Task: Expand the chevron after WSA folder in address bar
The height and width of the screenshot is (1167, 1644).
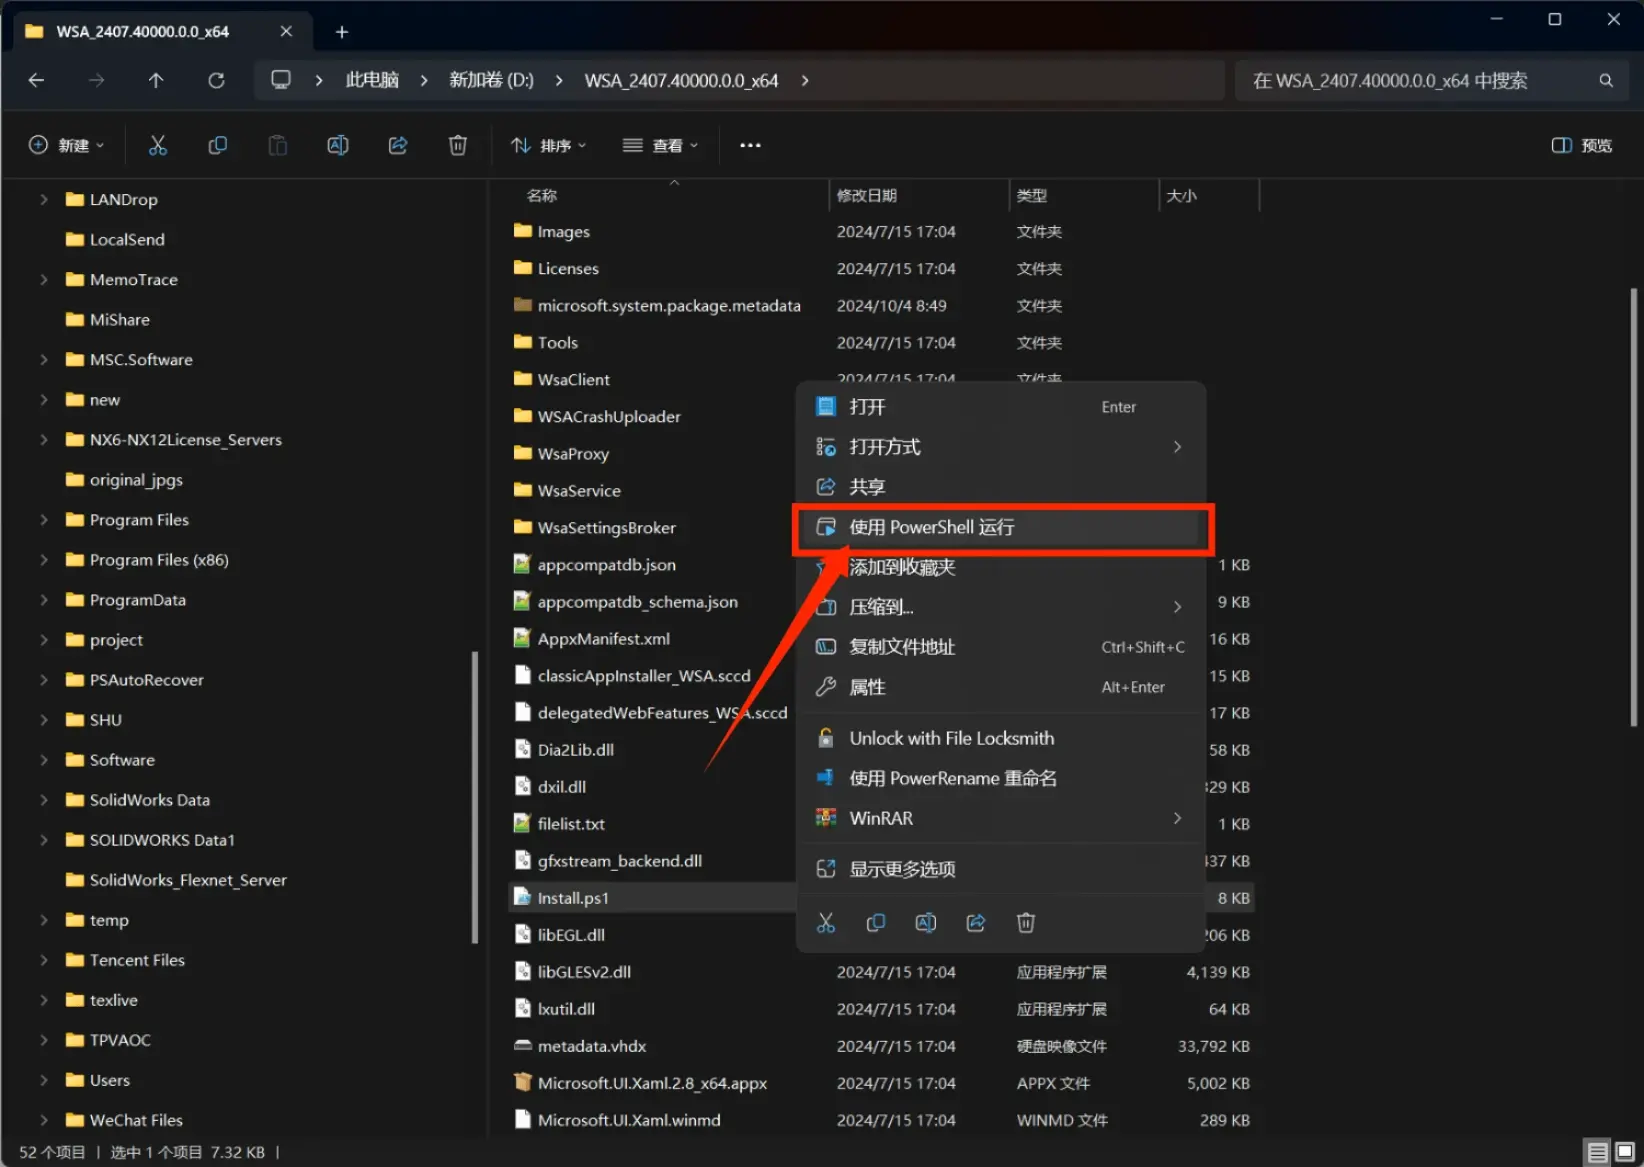Action: click(x=805, y=80)
